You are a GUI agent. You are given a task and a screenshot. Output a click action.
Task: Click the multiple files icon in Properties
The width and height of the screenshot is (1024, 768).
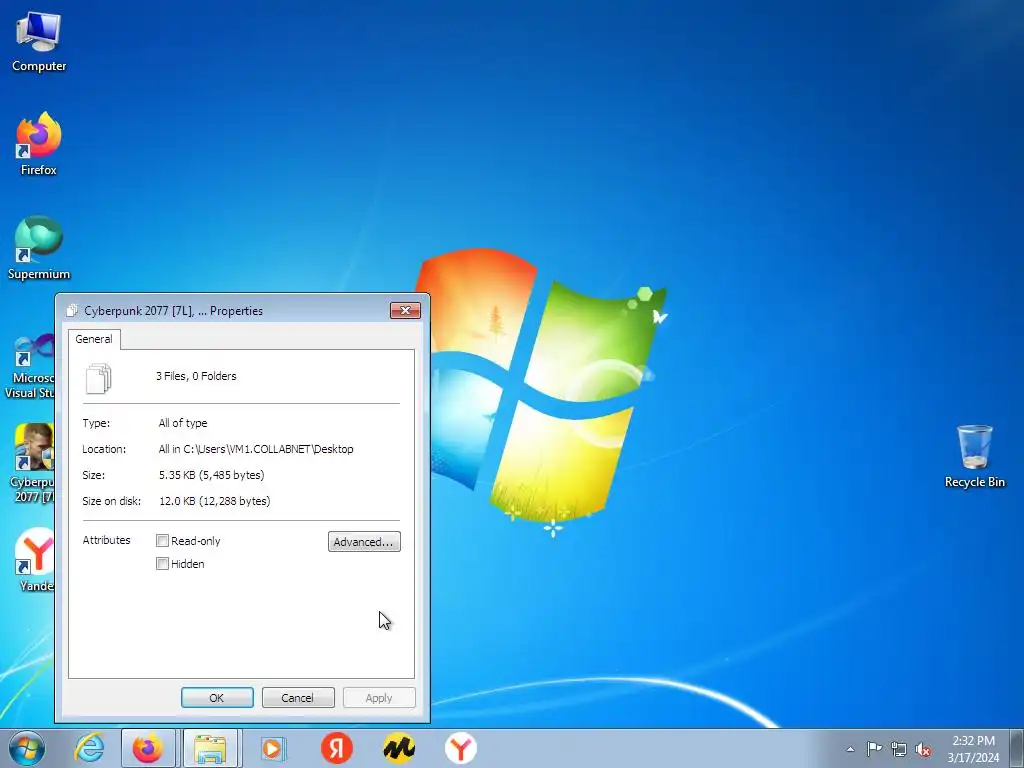coord(99,378)
